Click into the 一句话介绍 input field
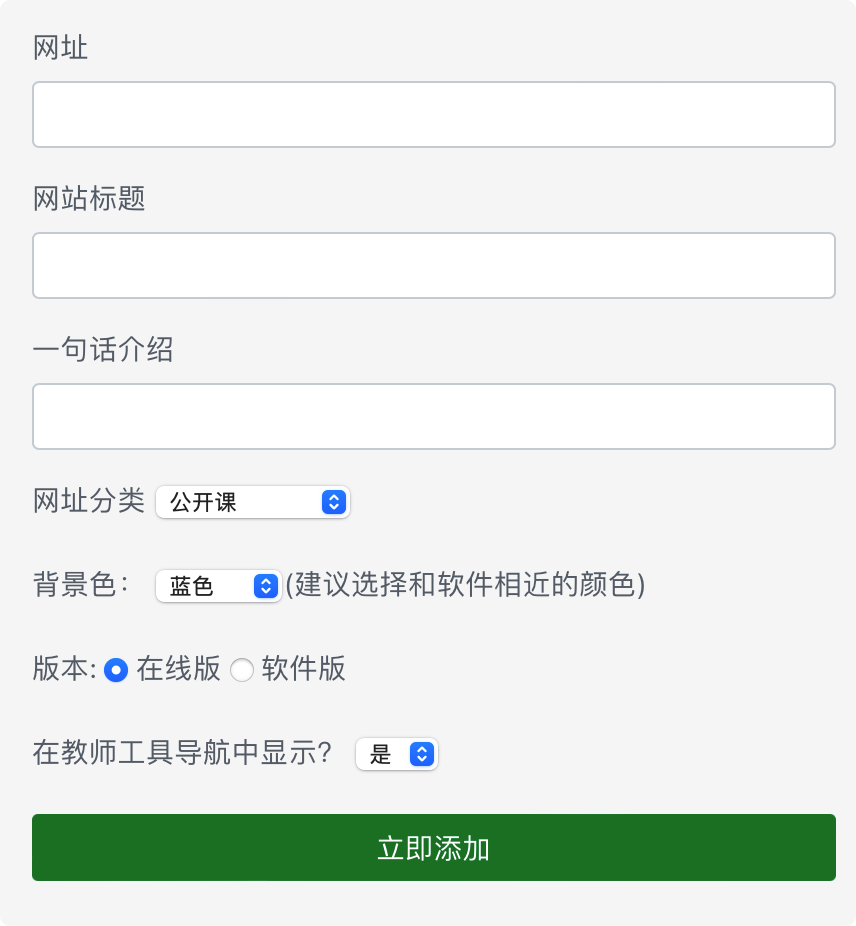 point(433,417)
